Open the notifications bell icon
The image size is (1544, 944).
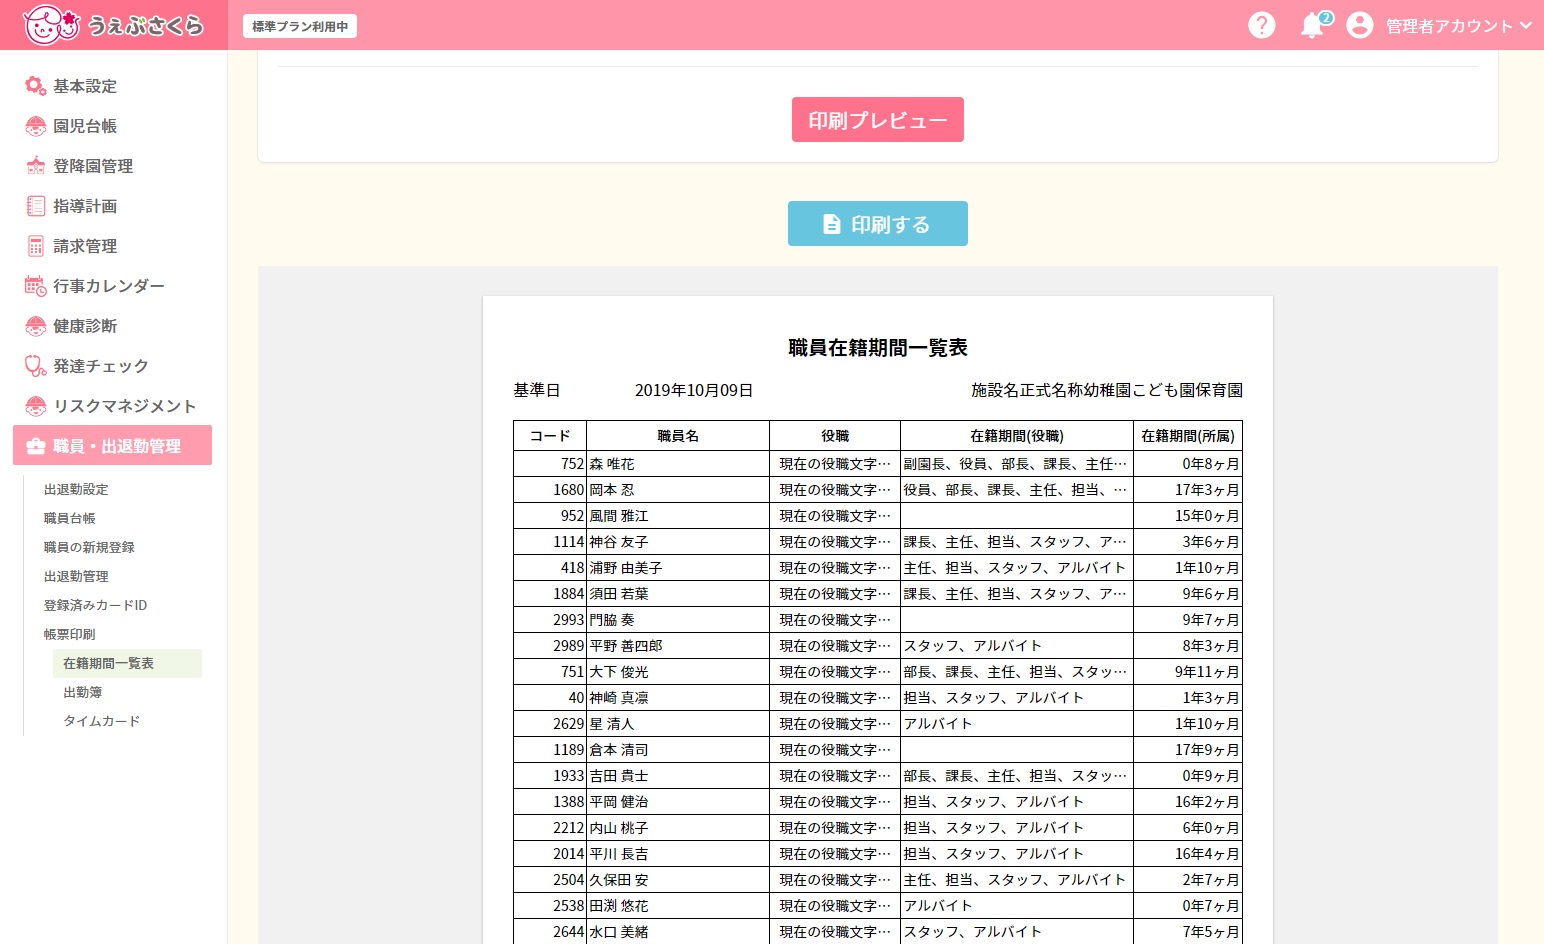[1312, 26]
